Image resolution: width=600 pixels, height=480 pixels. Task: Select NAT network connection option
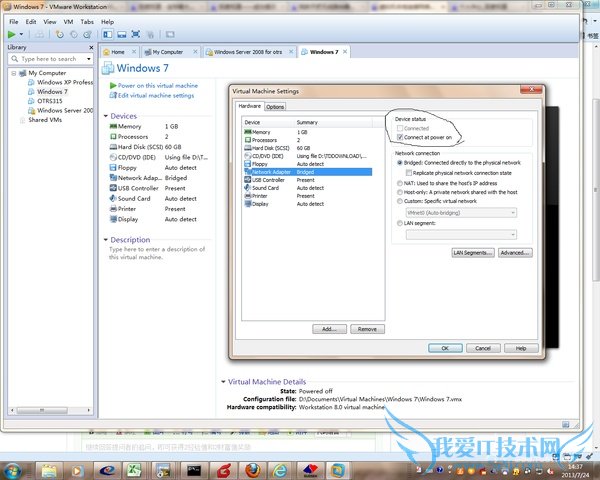(x=400, y=183)
